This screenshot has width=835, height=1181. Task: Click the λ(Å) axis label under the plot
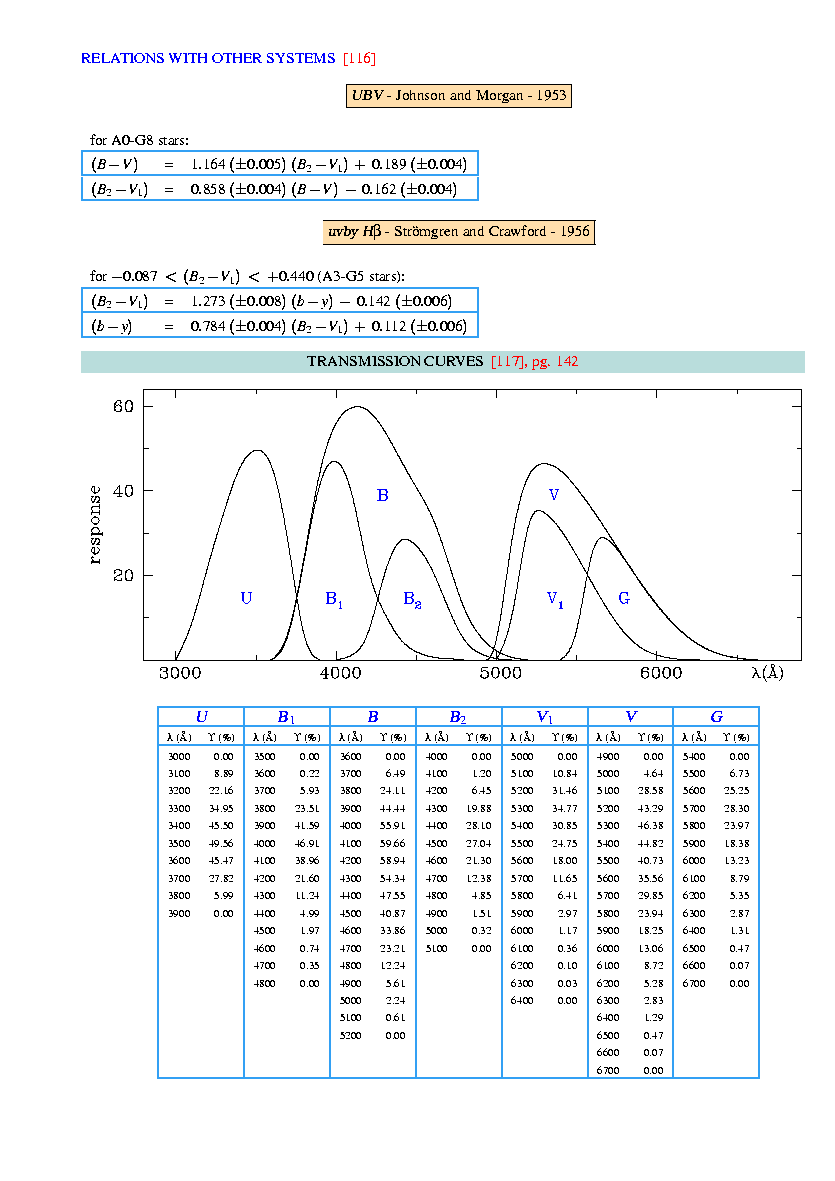coord(767,673)
